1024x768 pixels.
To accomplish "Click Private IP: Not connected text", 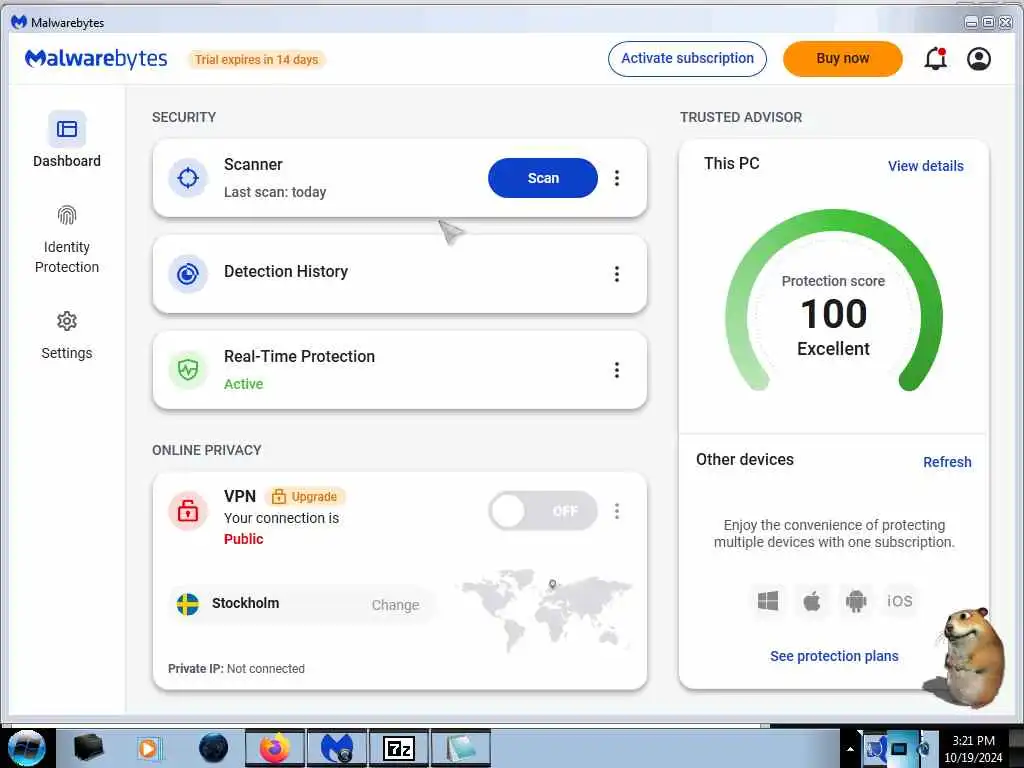I will click(x=236, y=668).
